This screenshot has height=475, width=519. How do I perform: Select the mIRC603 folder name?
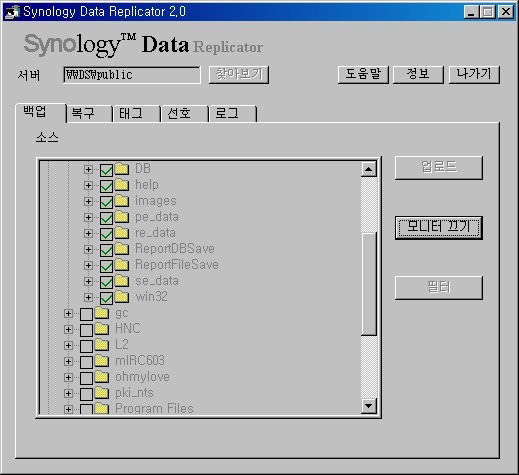(x=140, y=361)
